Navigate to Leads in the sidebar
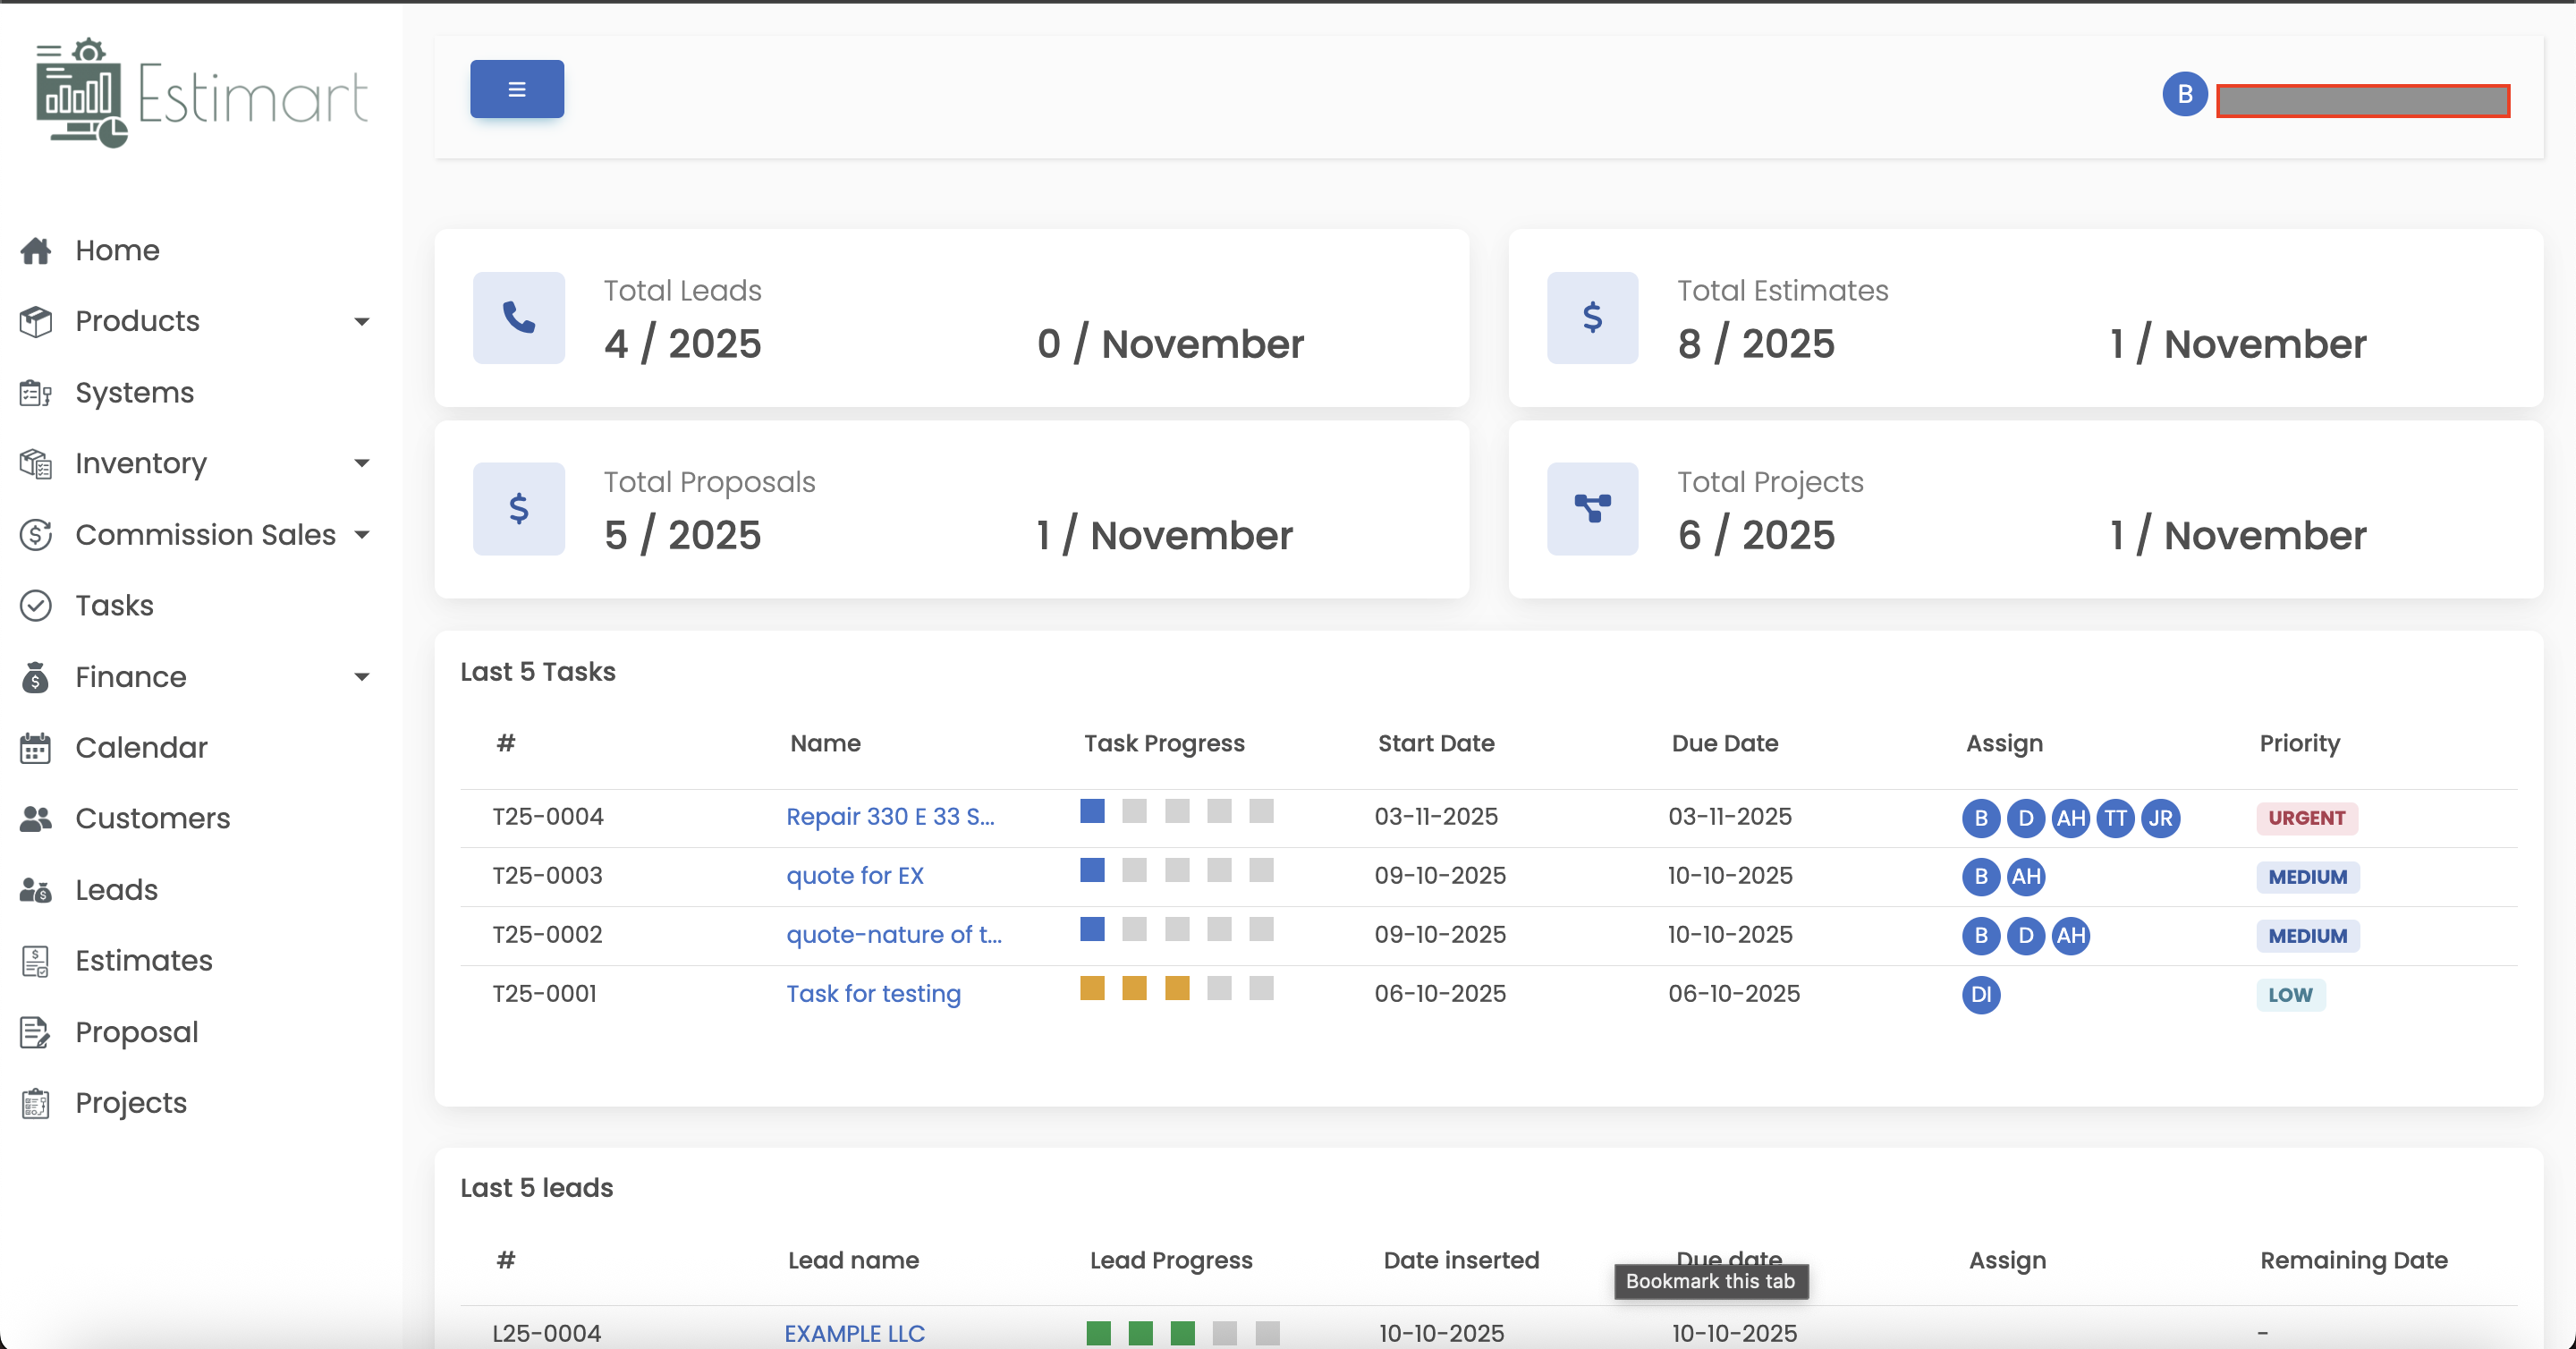 pyautogui.click(x=117, y=889)
